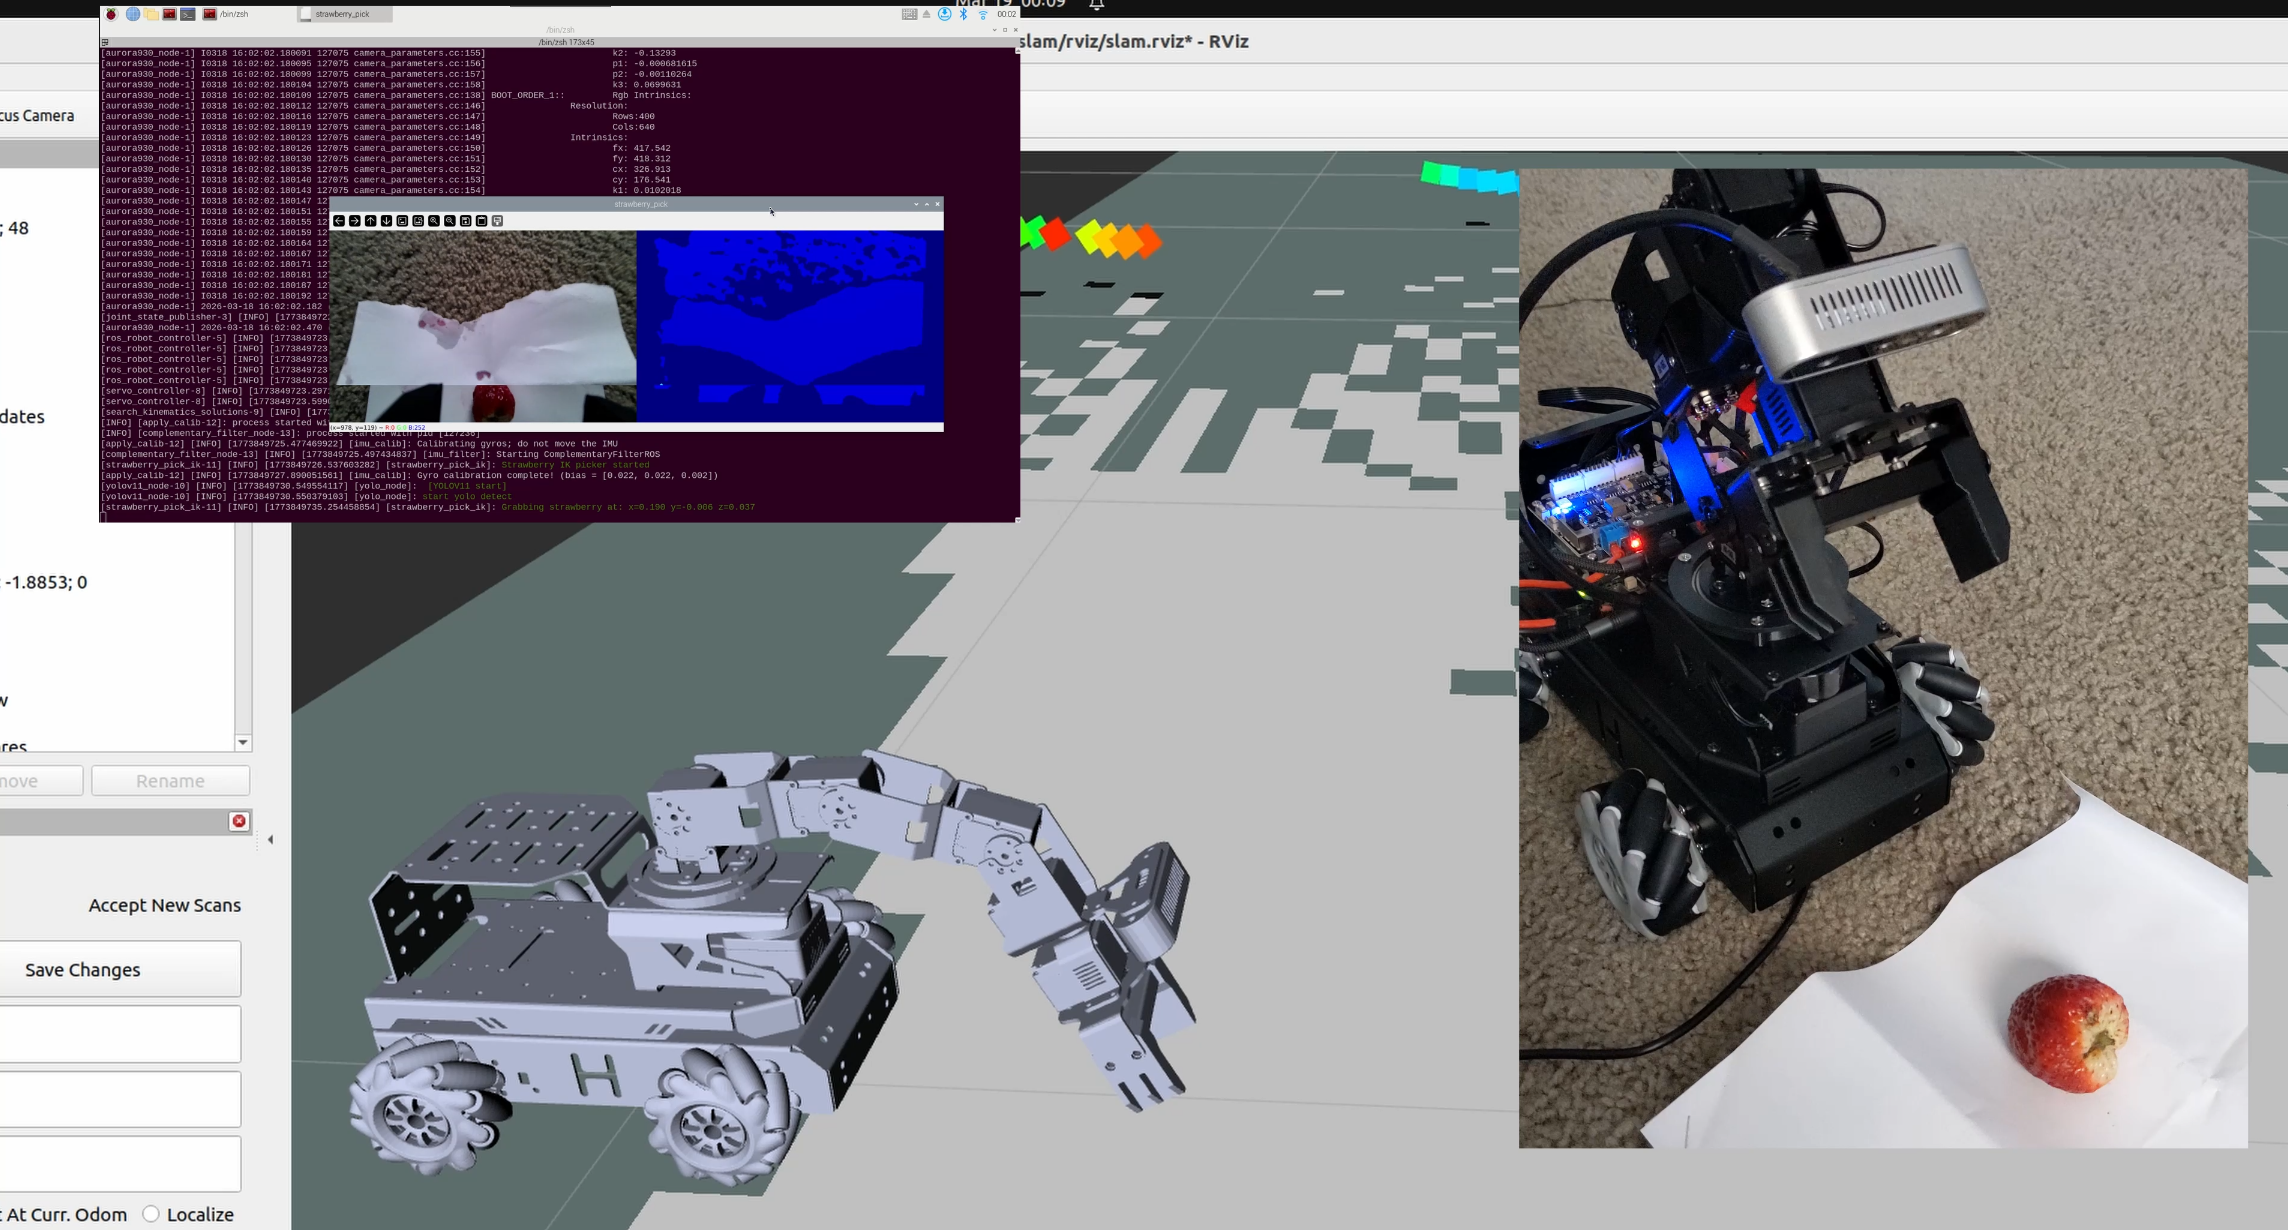The image size is (2288, 1230).
Task: Click the pan down arrow in image viewer
Action: [x=387, y=221]
